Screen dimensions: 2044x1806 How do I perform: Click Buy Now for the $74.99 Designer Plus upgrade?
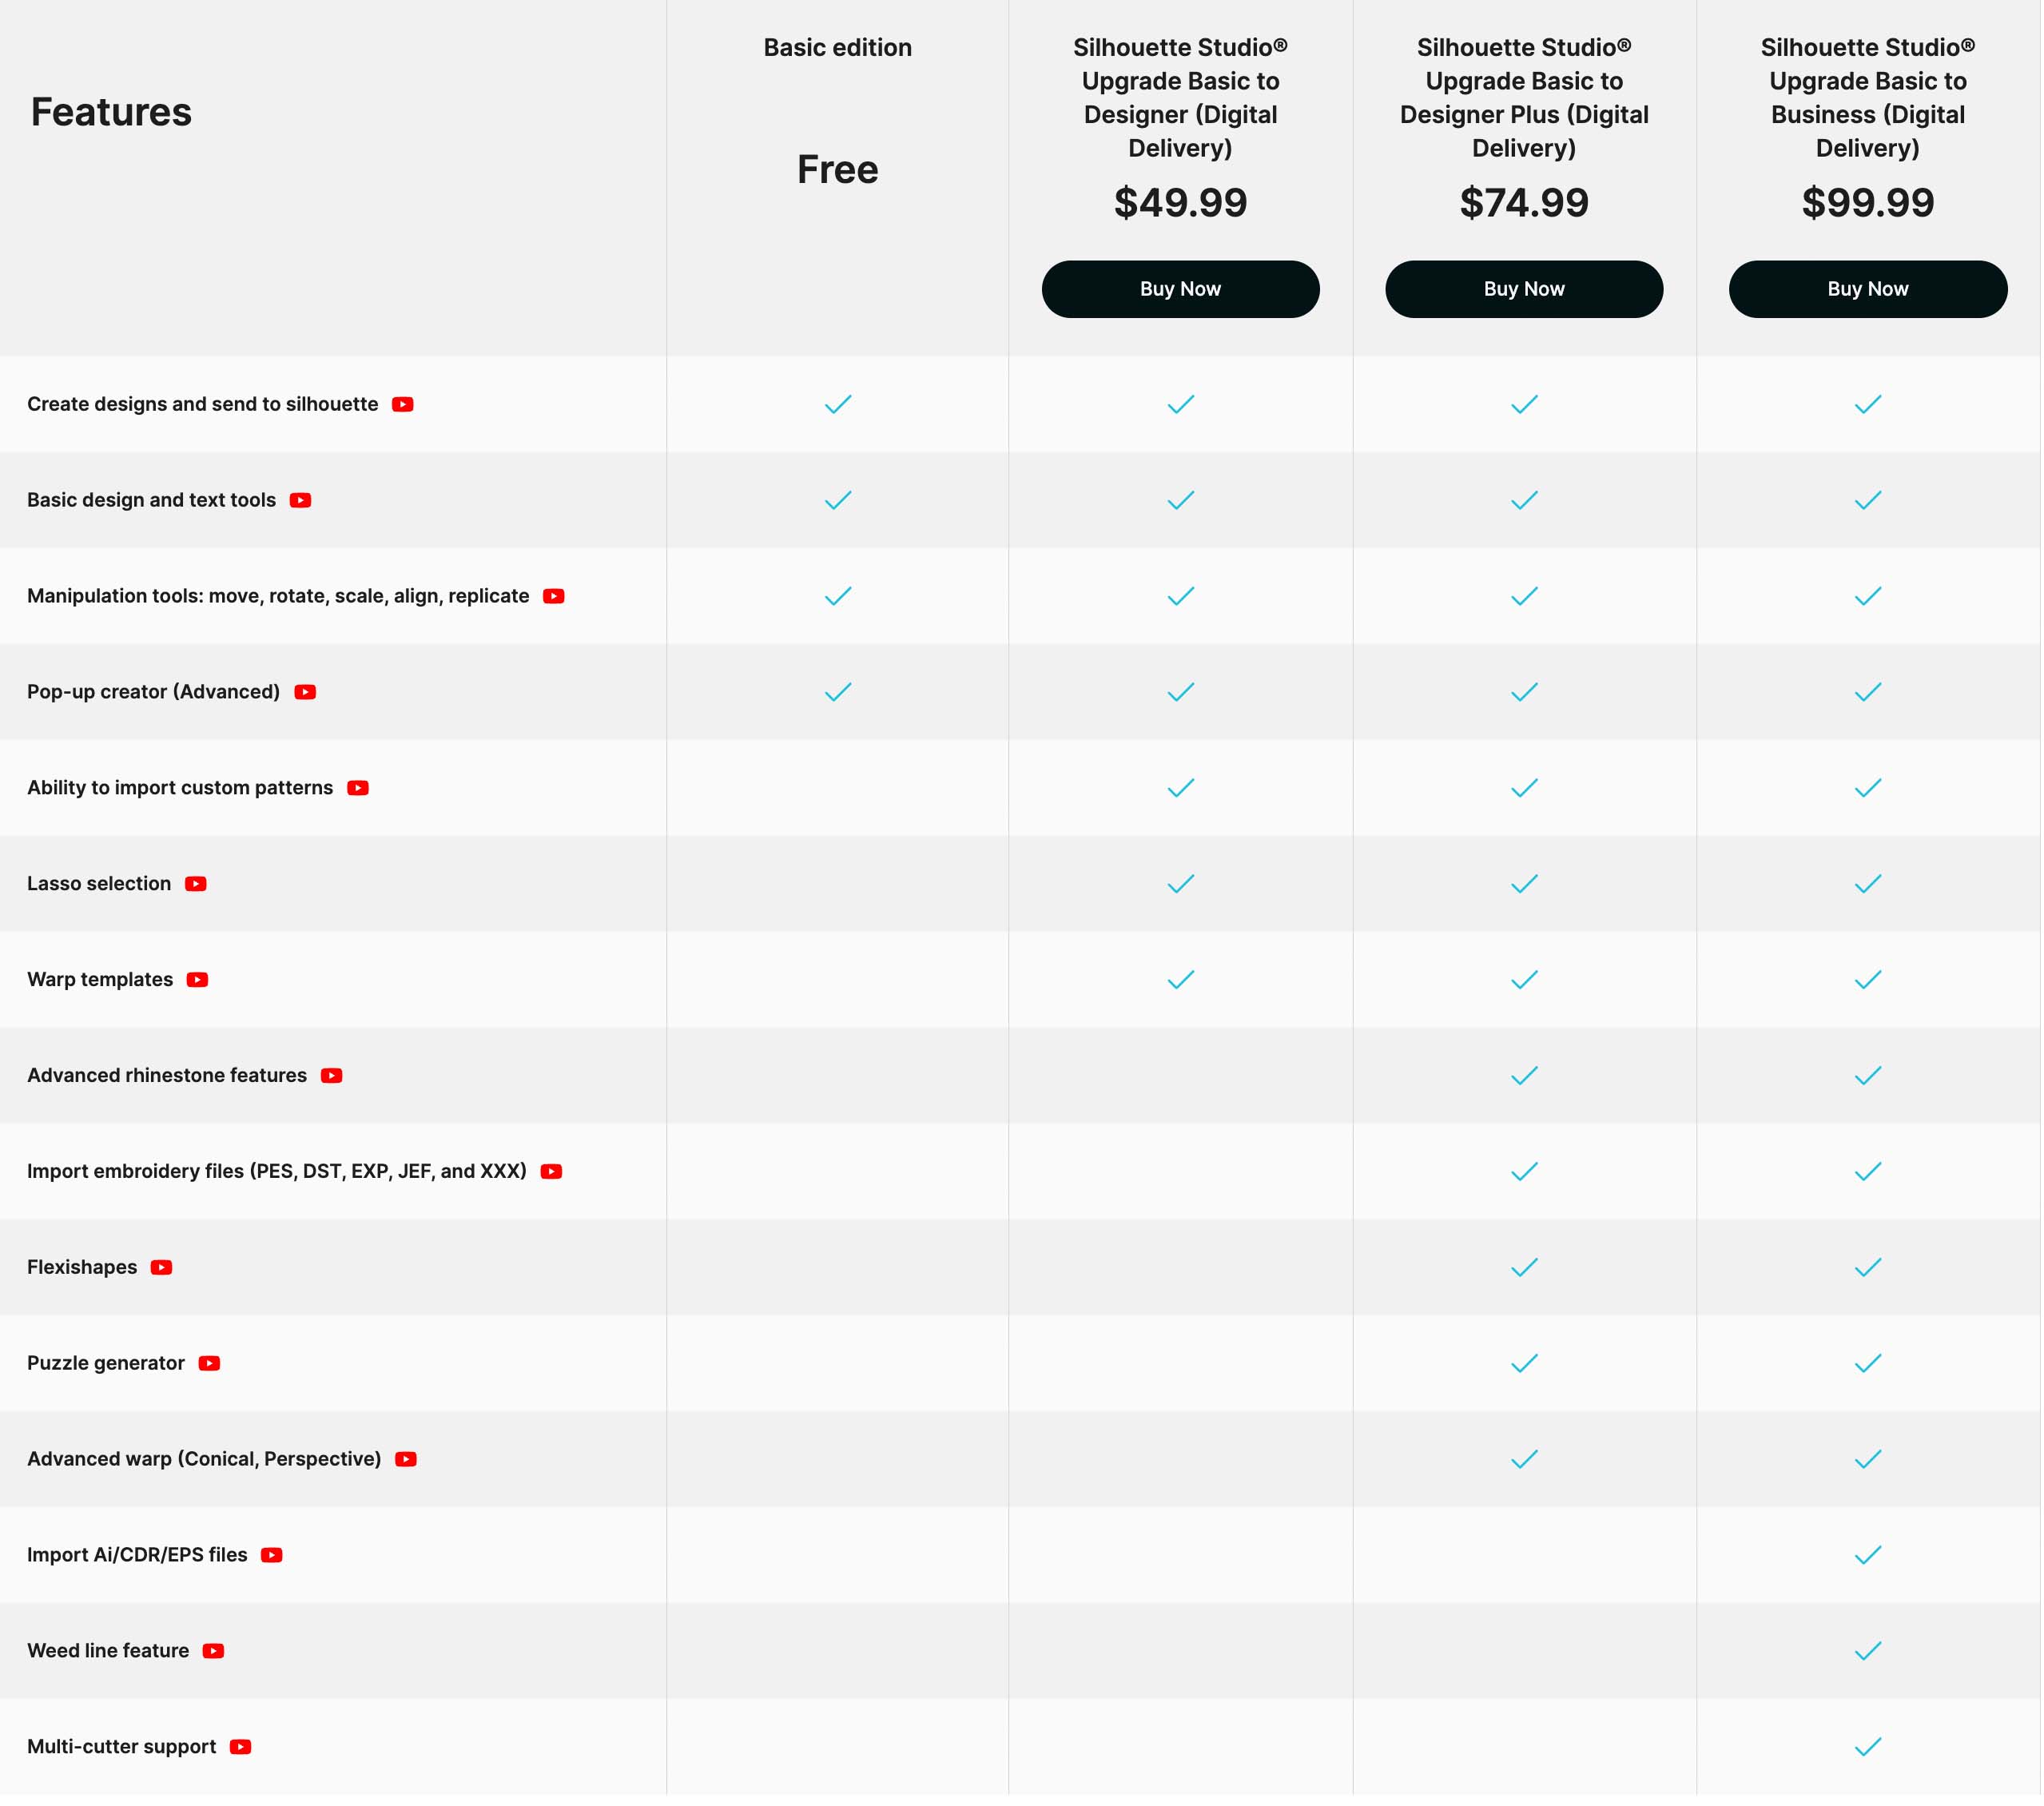coord(1526,290)
